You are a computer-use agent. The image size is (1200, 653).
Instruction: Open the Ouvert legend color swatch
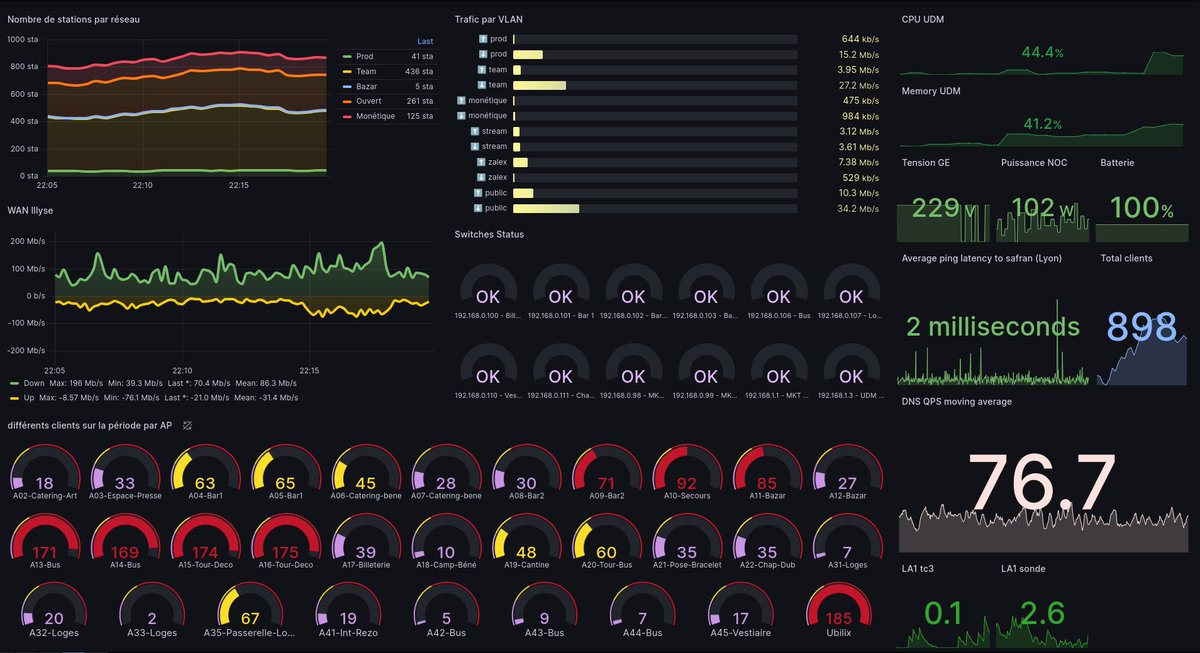pyautogui.click(x=347, y=101)
